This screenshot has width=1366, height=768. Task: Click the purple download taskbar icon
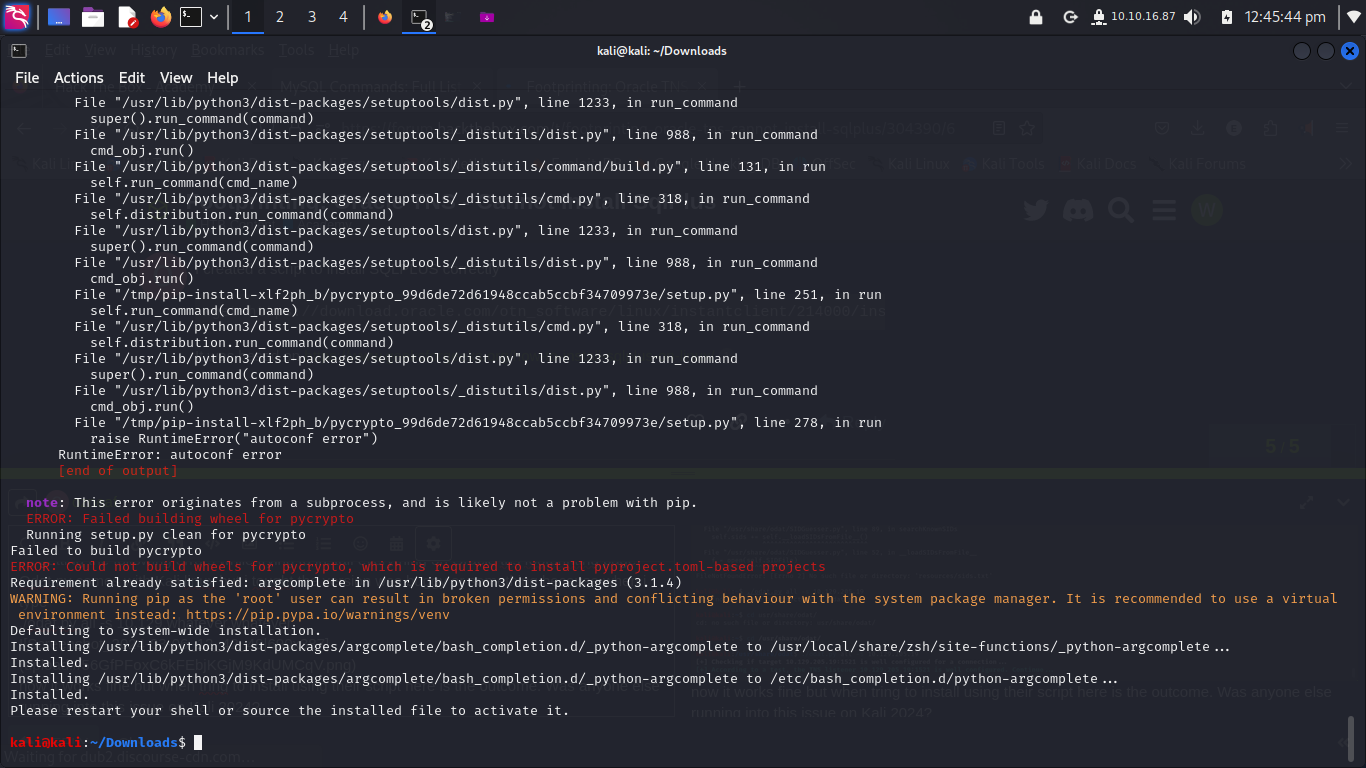[487, 17]
